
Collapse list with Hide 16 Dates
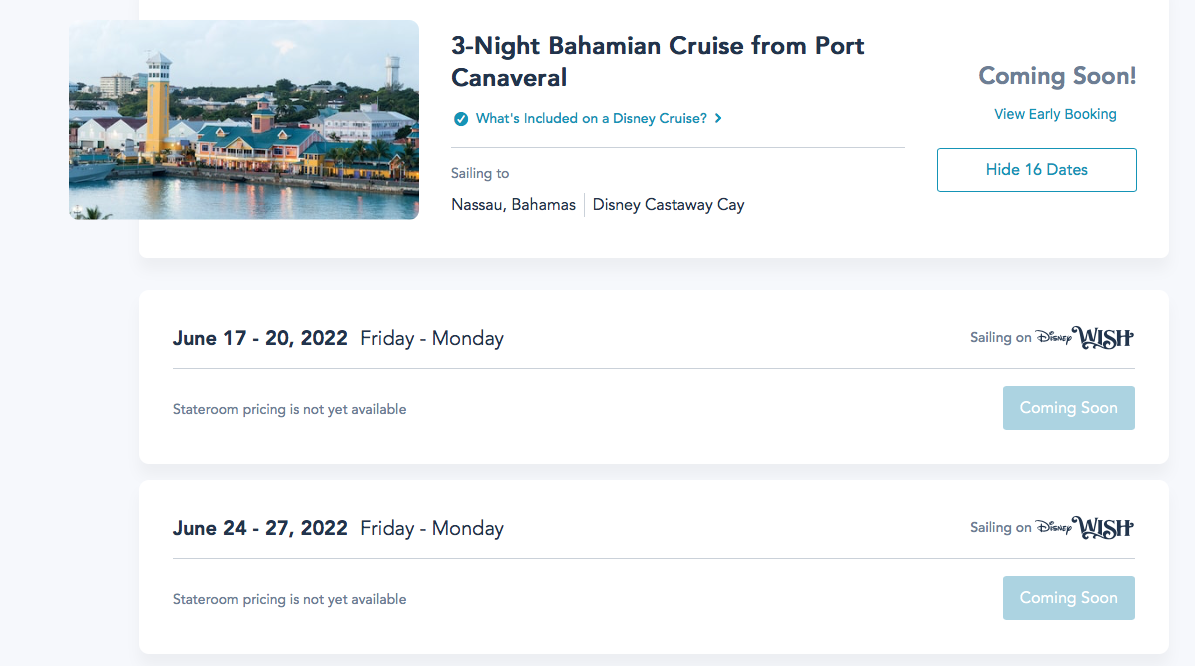coord(1036,170)
